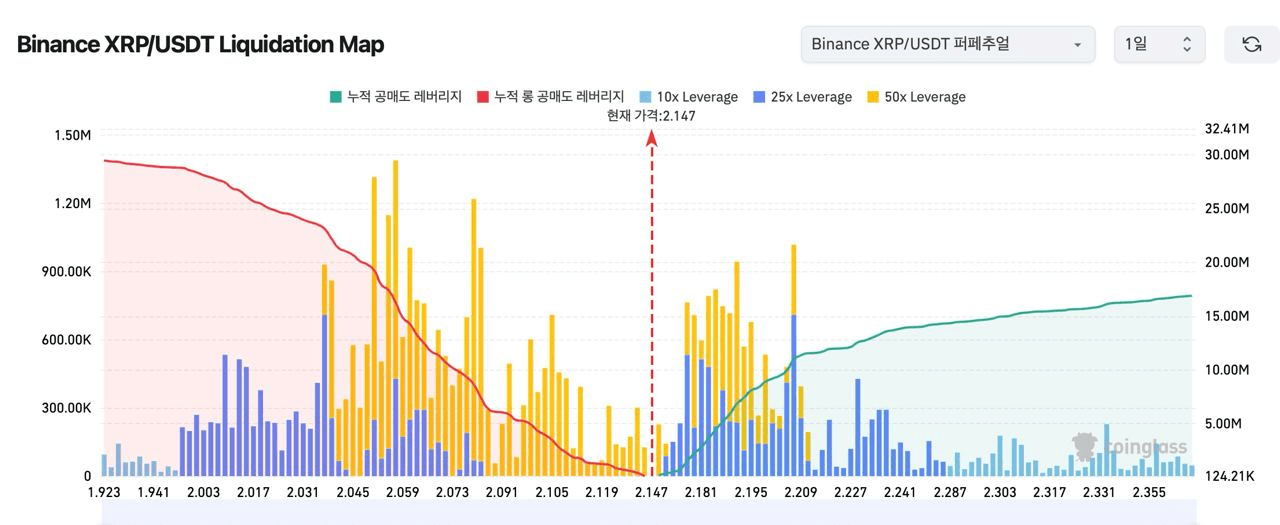The height and width of the screenshot is (525, 1280).
Task: Open the Binance XRP/USDT 퍼페추얼 pair dropdown
Action: click(x=947, y=44)
